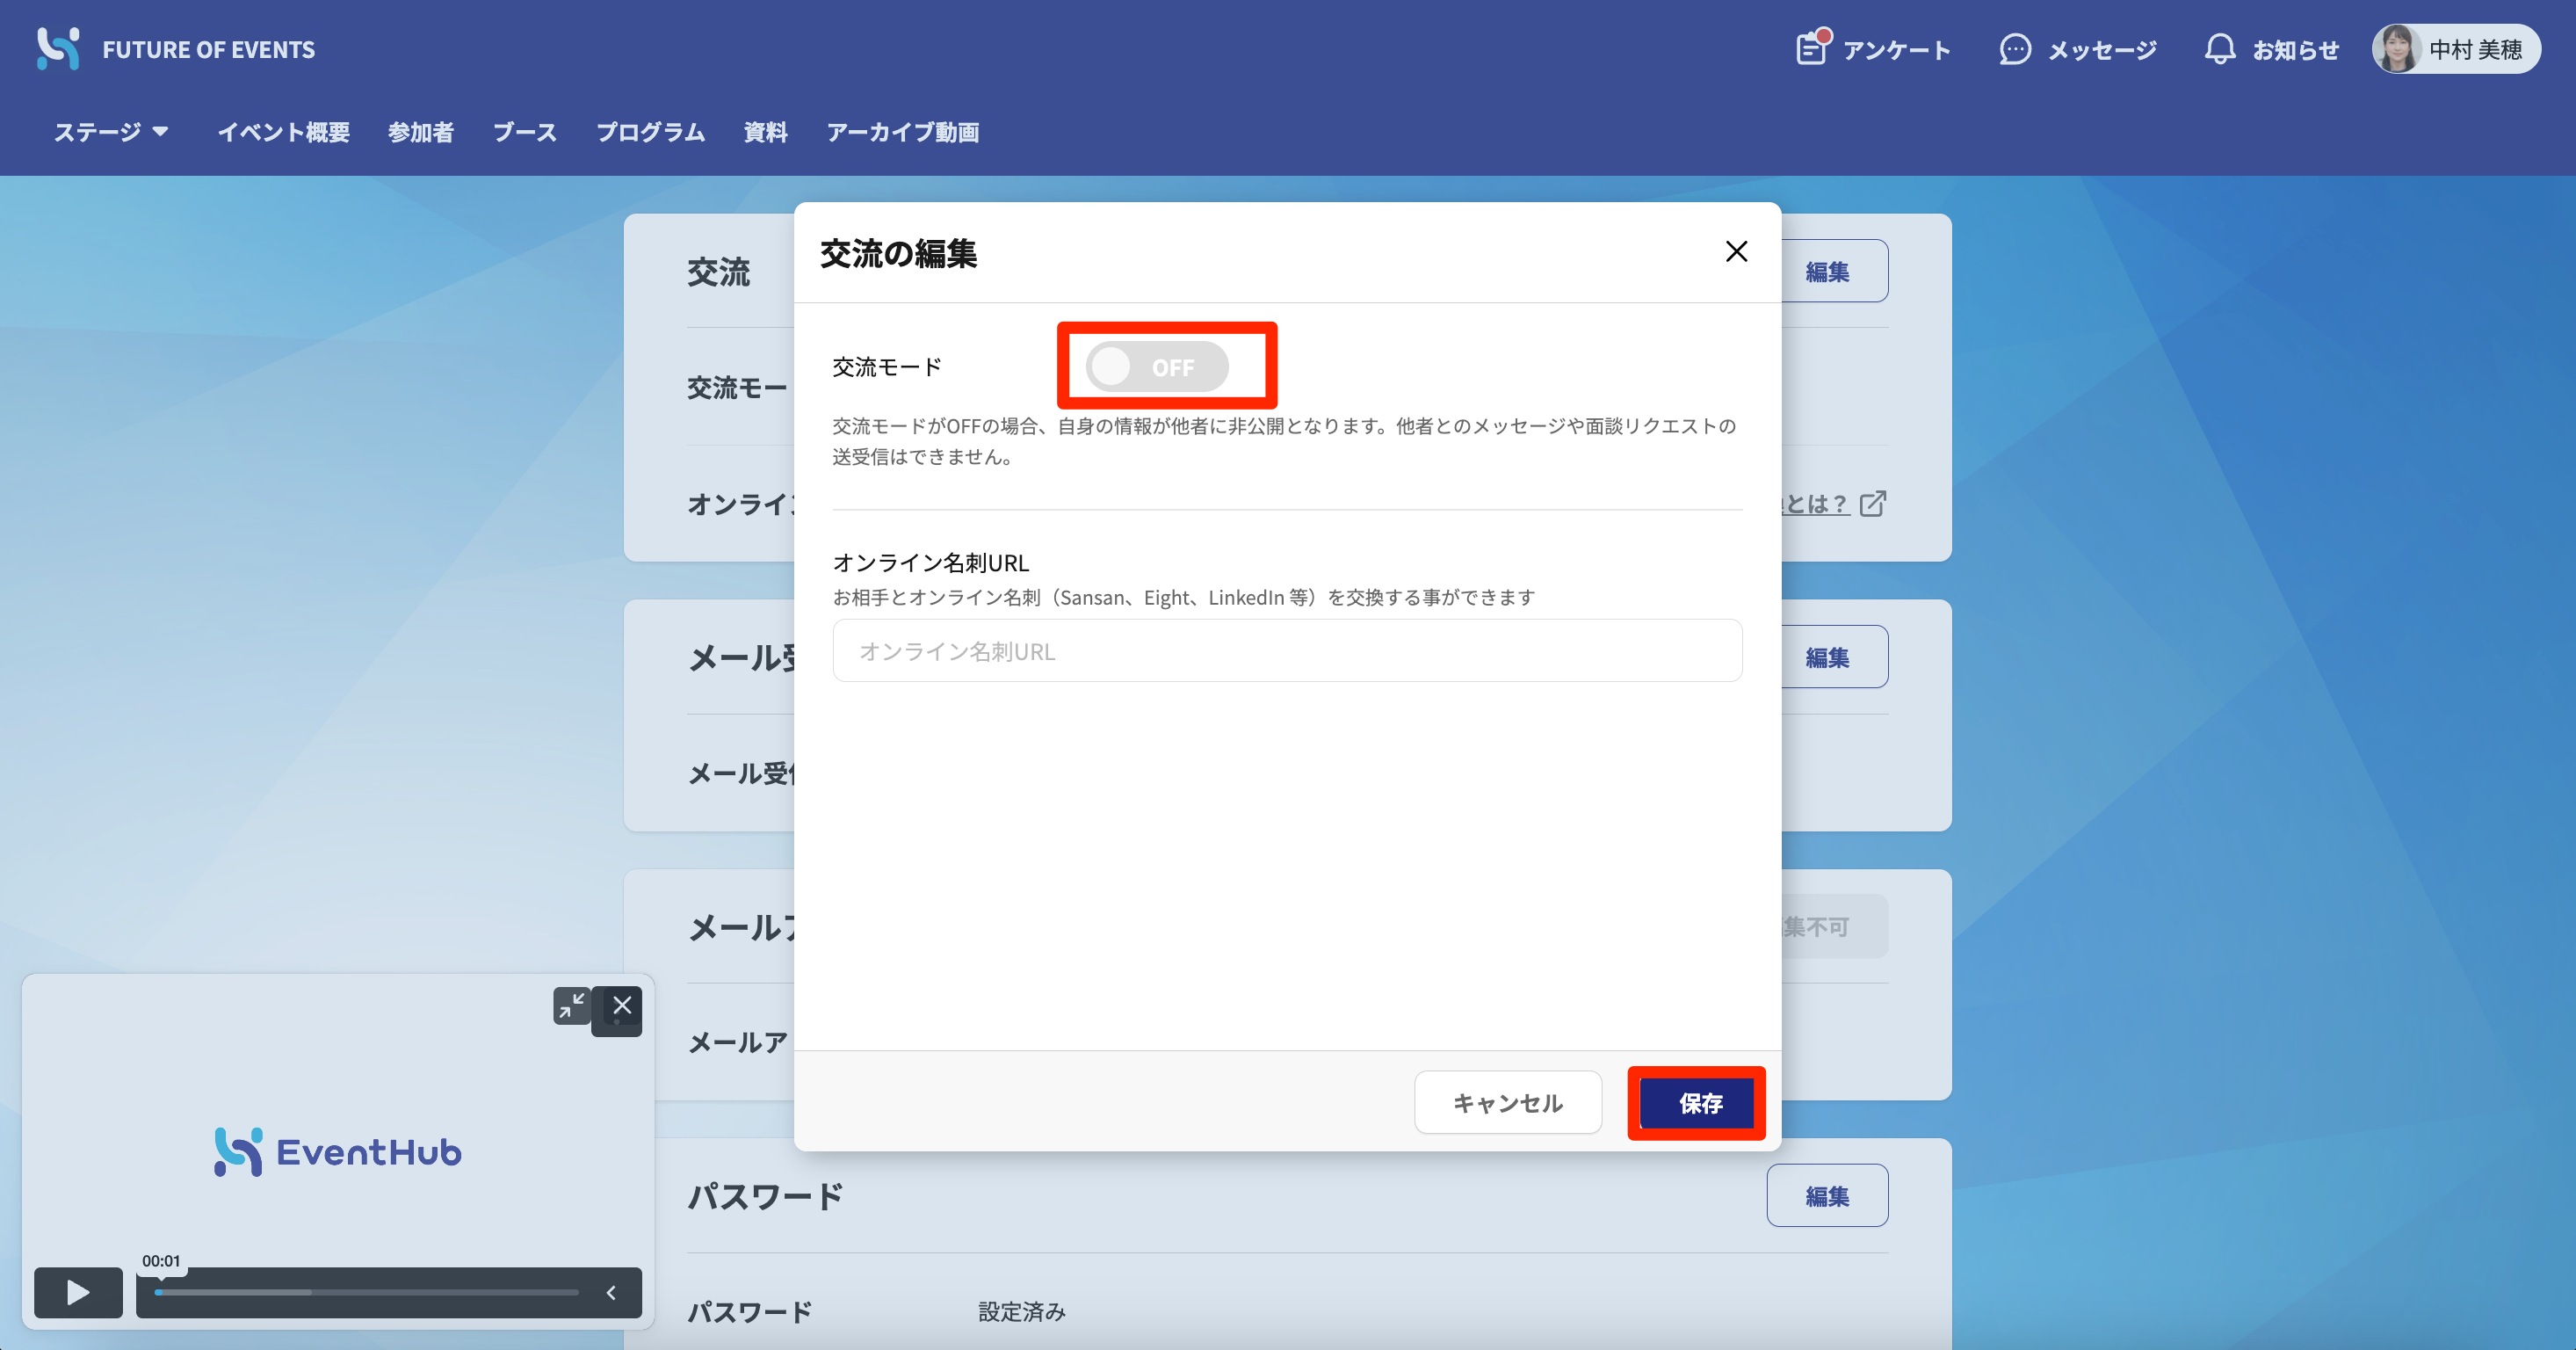
Task: Click the 設定済み password status text
Action: (x=1021, y=1312)
